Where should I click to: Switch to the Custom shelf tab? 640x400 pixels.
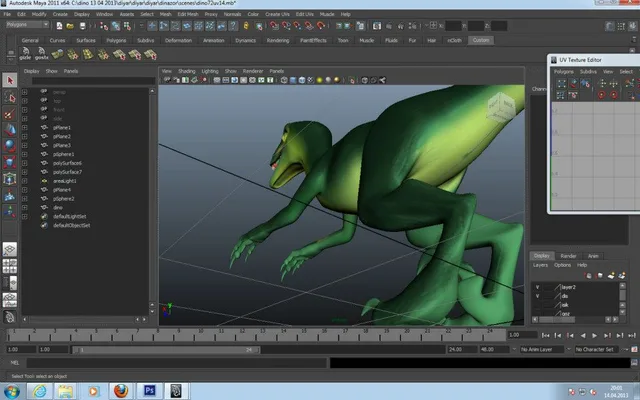click(x=481, y=40)
